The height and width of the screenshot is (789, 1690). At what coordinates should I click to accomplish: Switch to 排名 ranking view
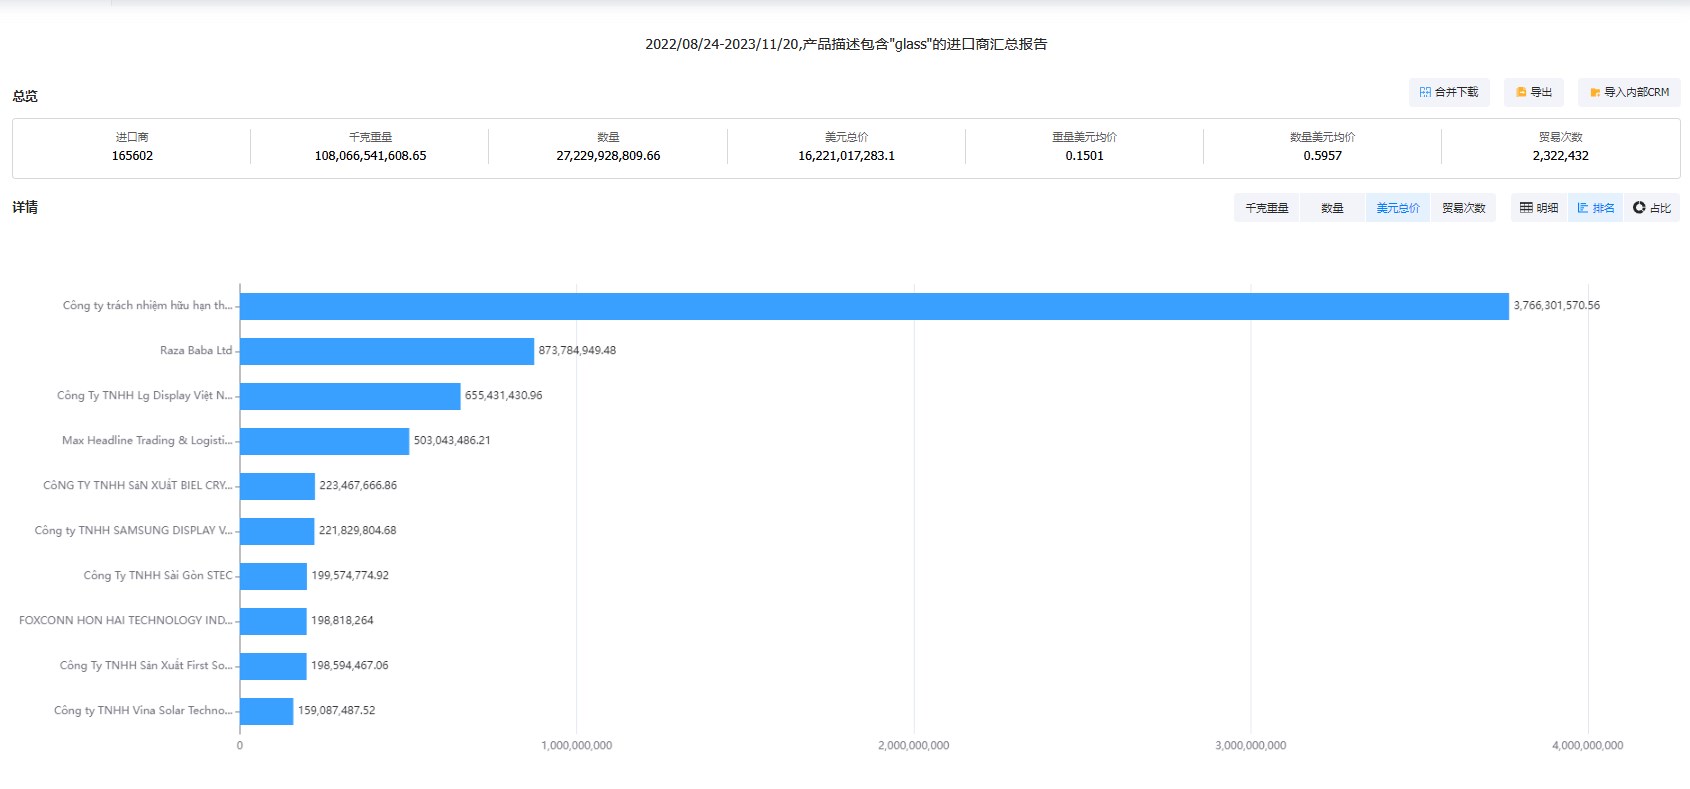pyautogui.click(x=1595, y=208)
